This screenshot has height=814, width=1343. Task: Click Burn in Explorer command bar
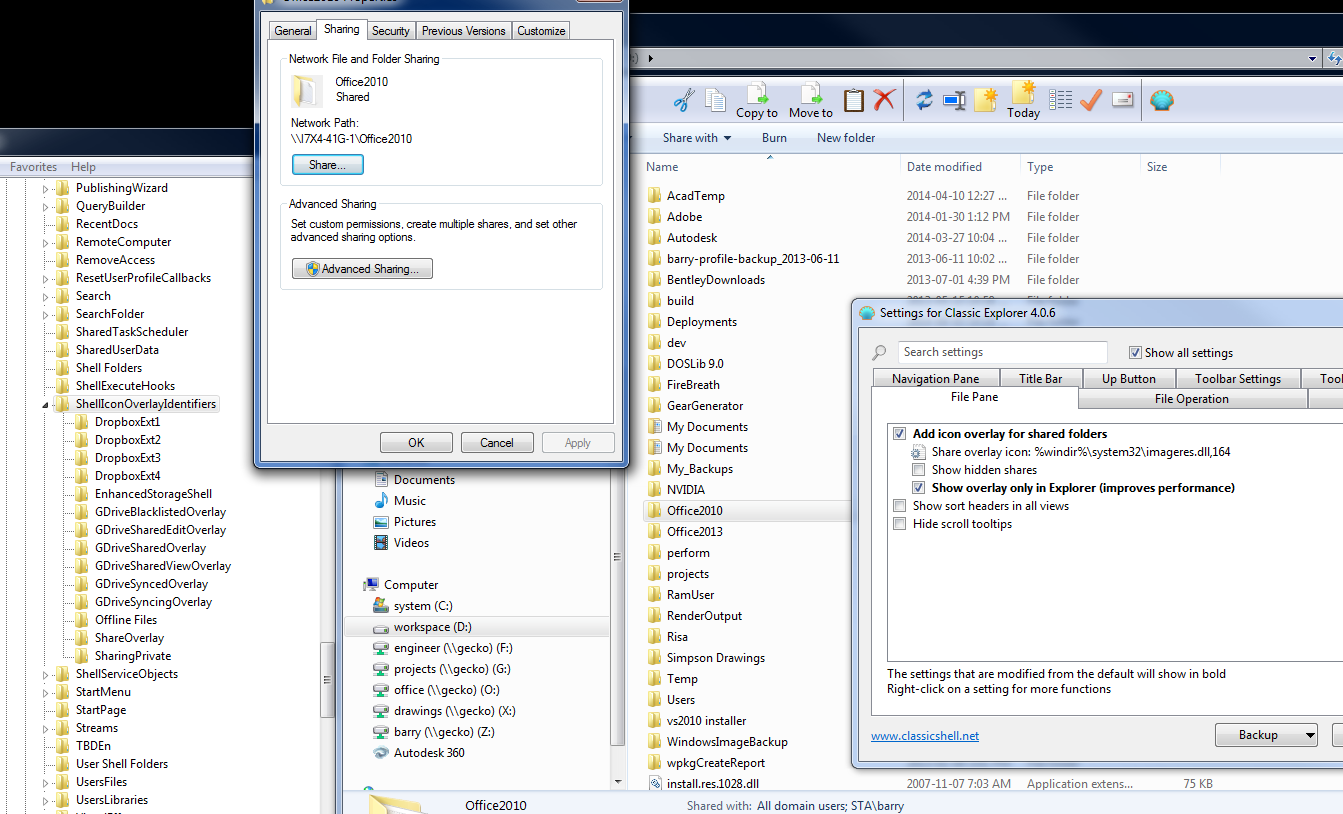tap(774, 138)
